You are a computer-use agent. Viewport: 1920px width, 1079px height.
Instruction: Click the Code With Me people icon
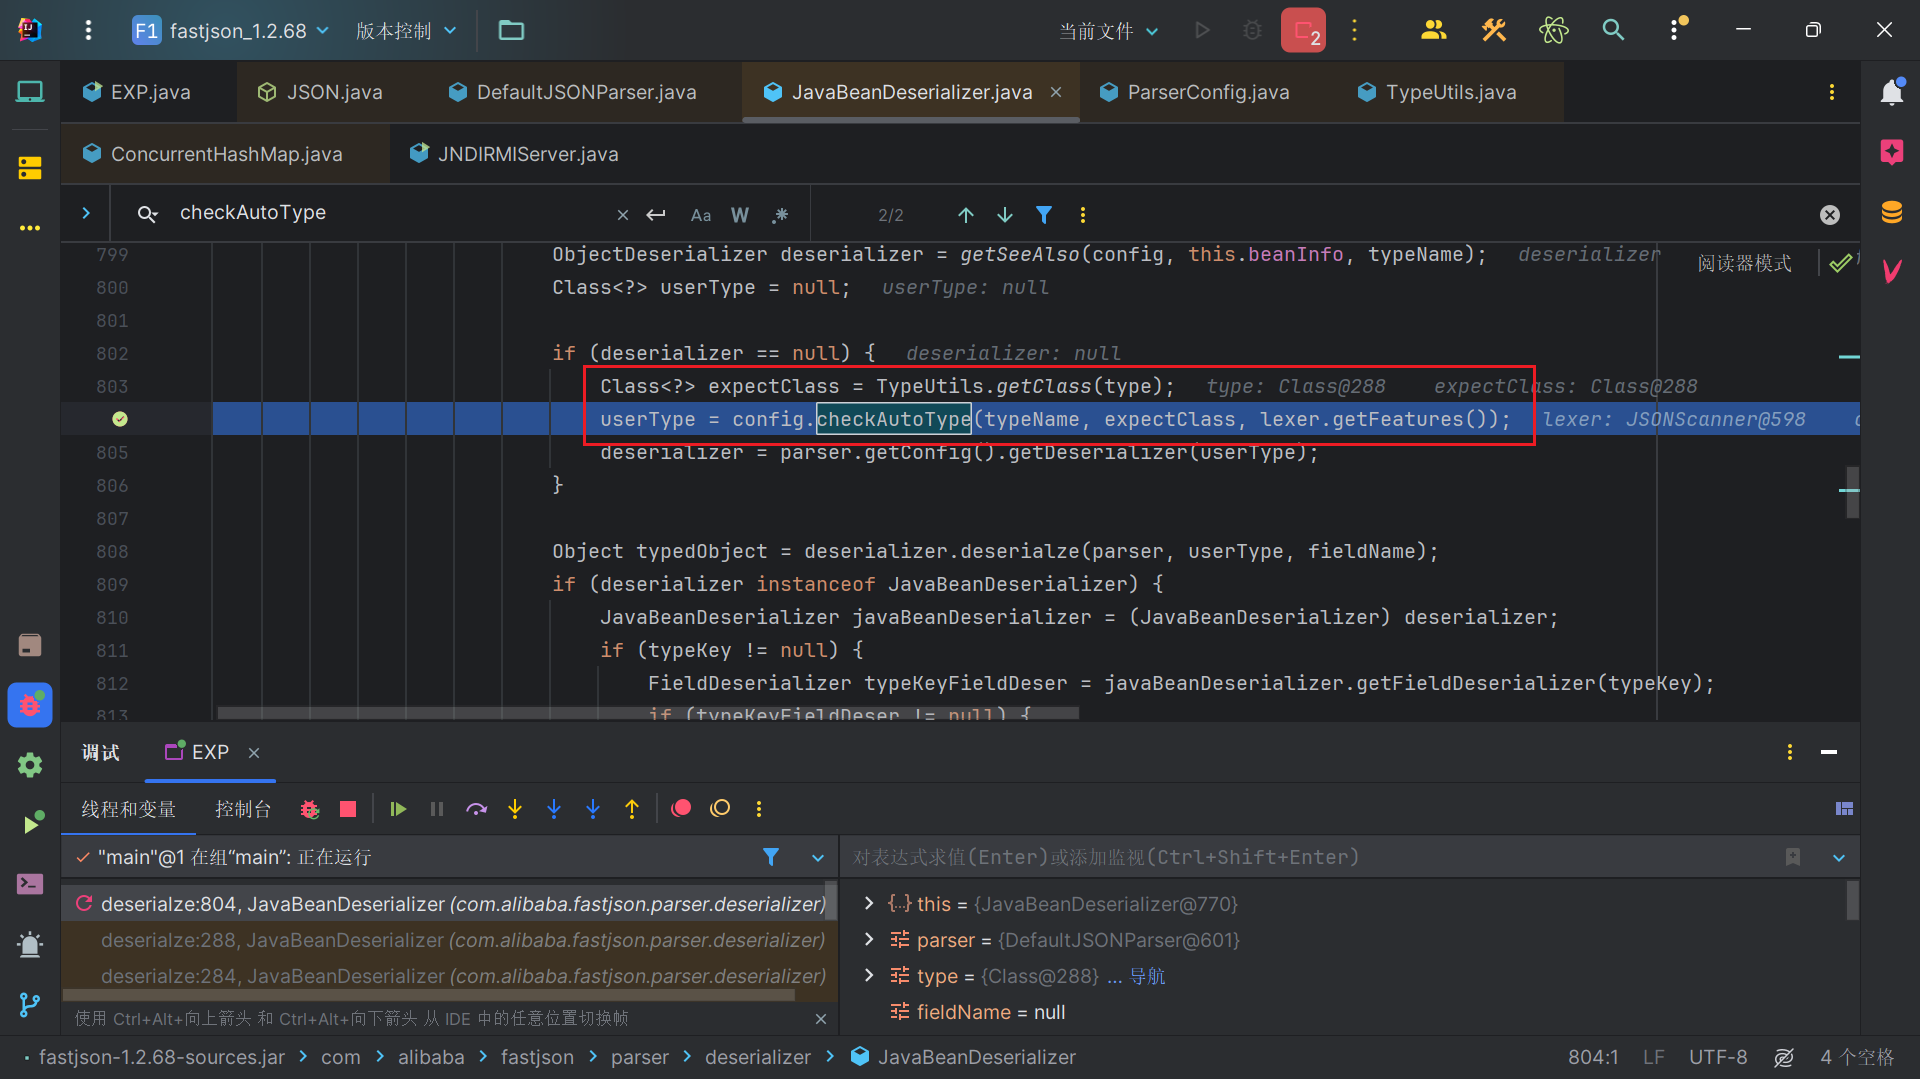[1433, 30]
